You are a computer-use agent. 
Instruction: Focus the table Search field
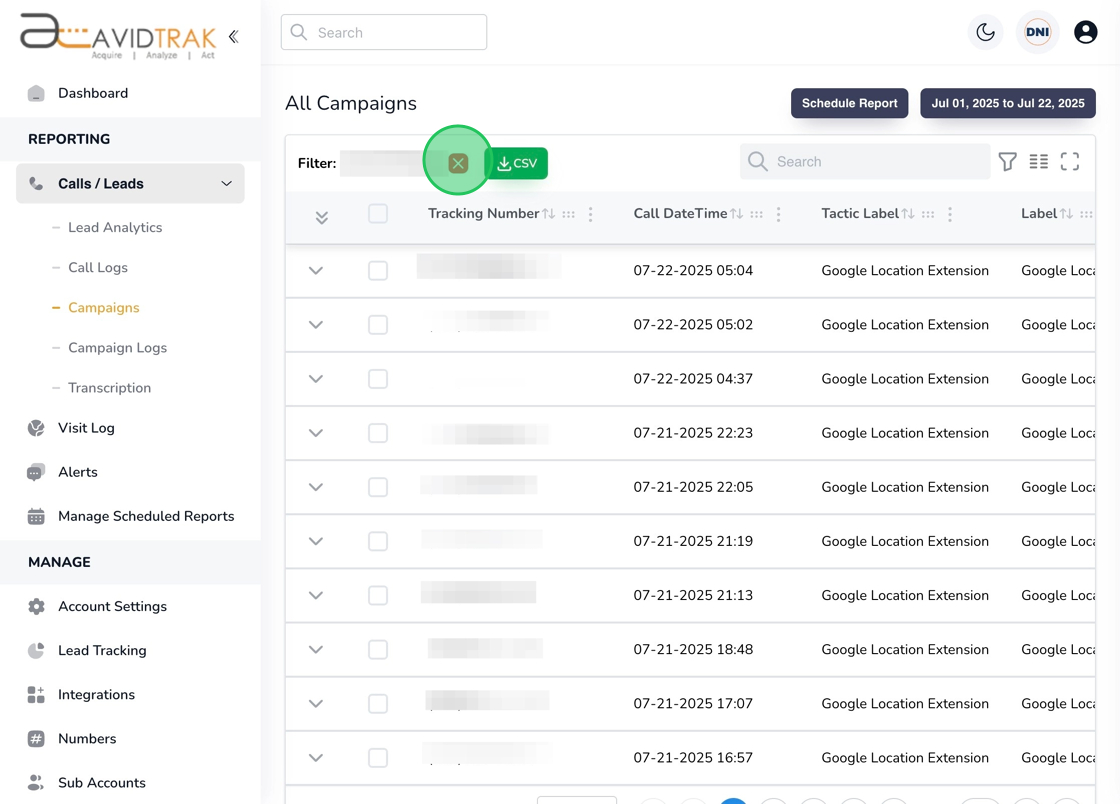(x=865, y=162)
